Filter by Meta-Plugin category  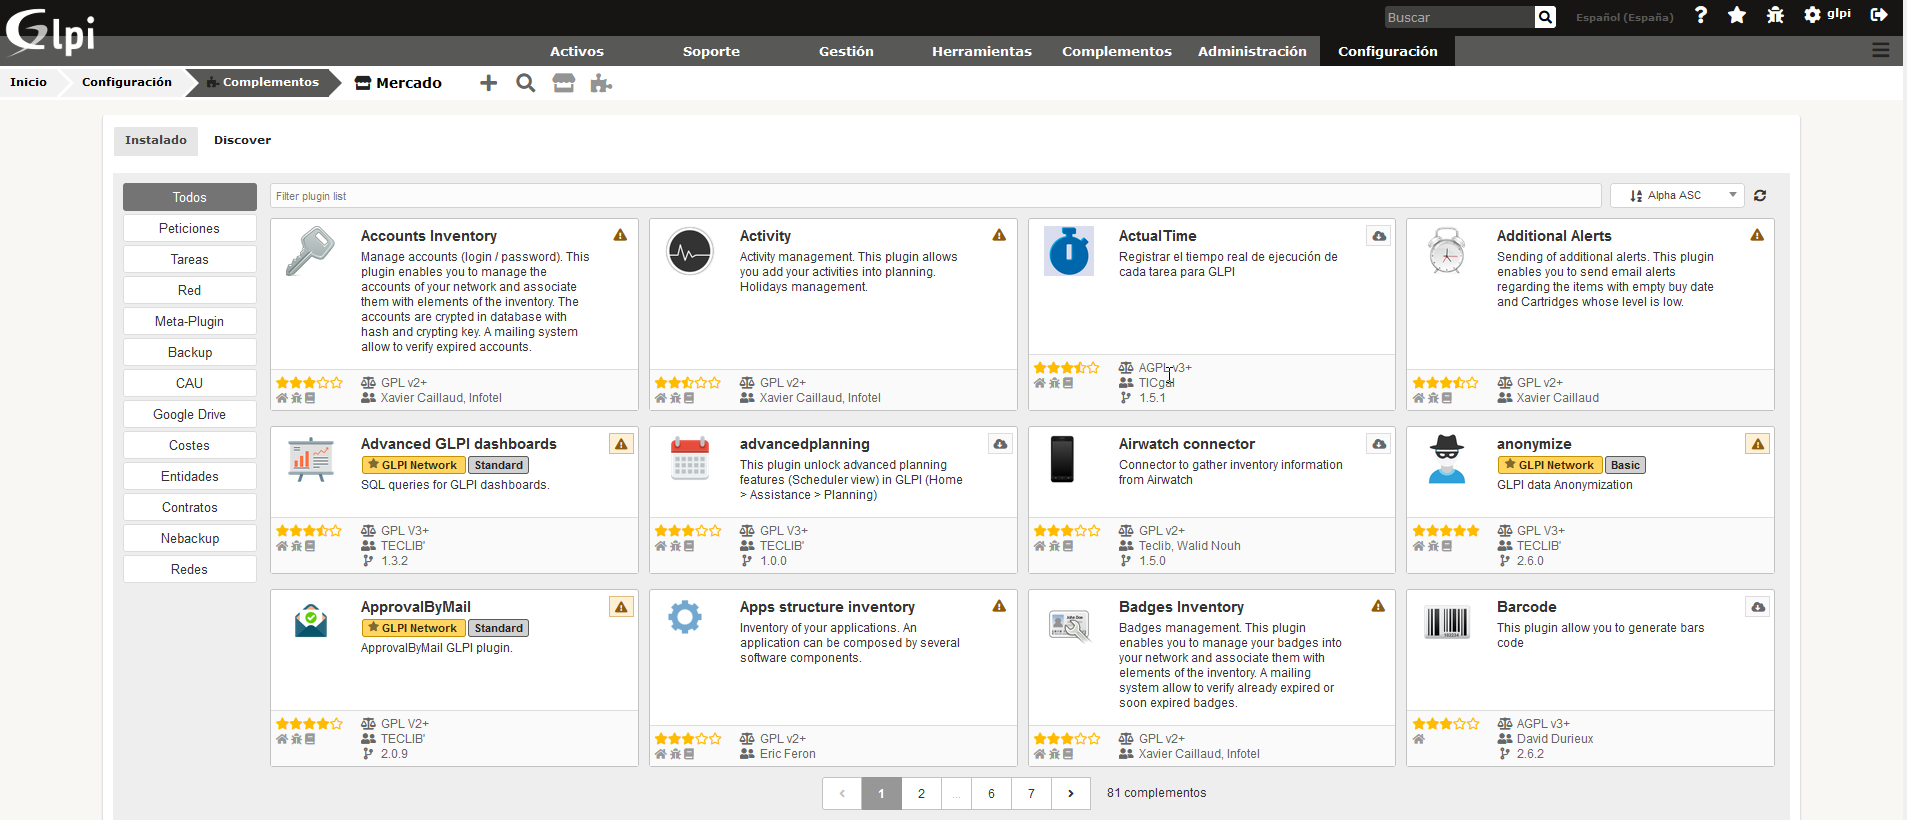click(190, 321)
